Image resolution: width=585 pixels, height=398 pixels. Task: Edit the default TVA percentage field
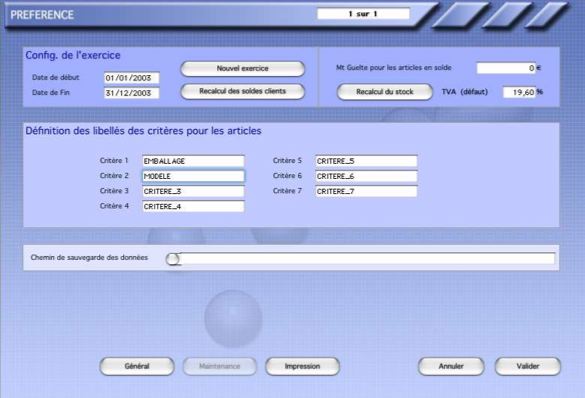519,92
